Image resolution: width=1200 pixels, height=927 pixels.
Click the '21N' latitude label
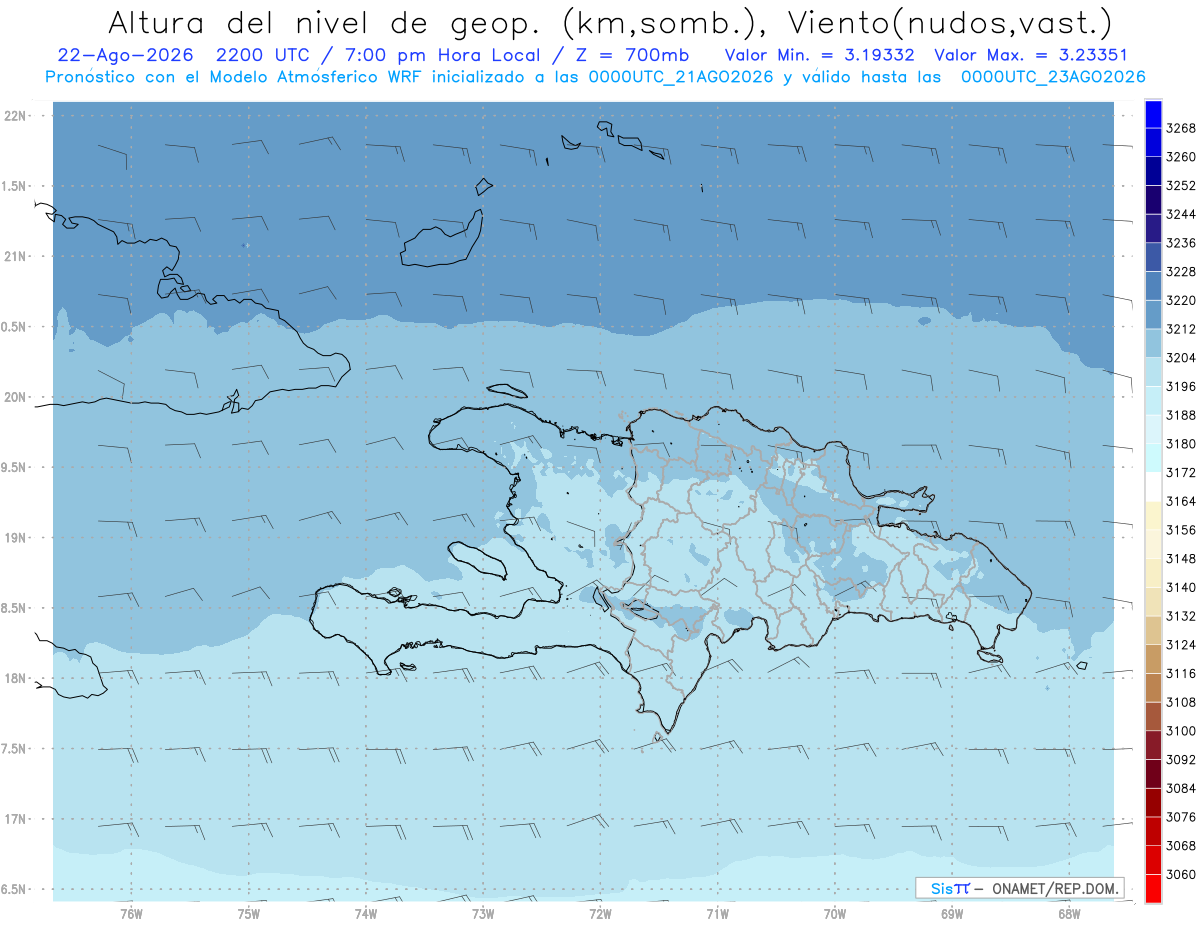15,256
